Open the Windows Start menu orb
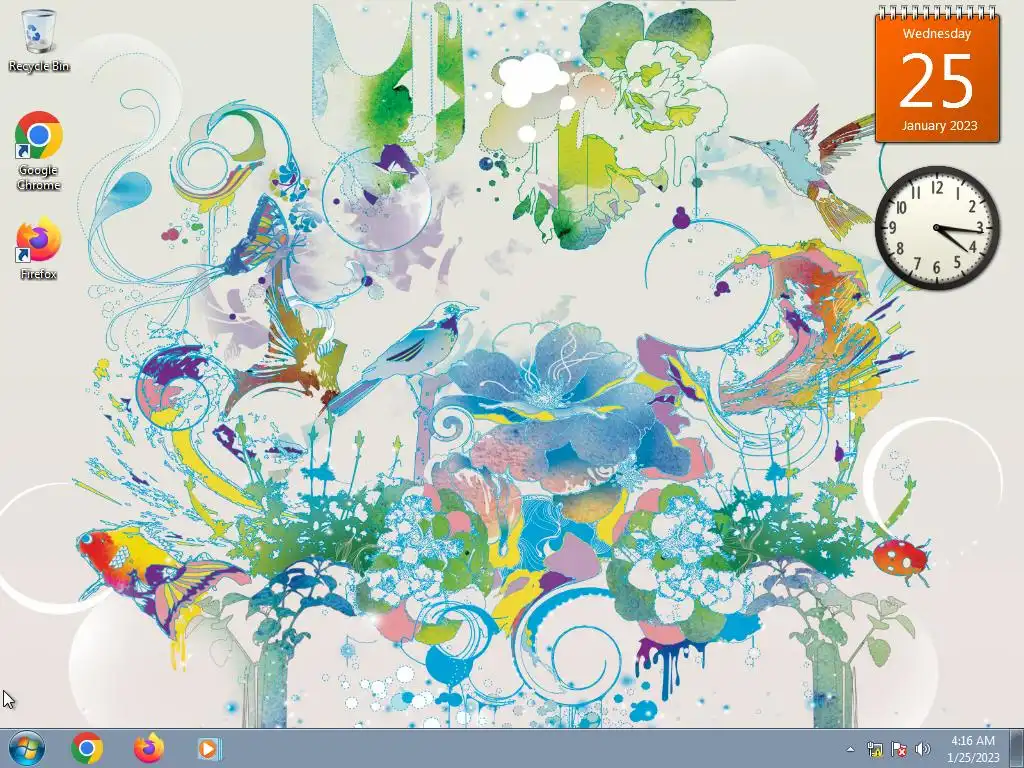The height and width of the screenshot is (768, 1024). (x=27, y=748)
